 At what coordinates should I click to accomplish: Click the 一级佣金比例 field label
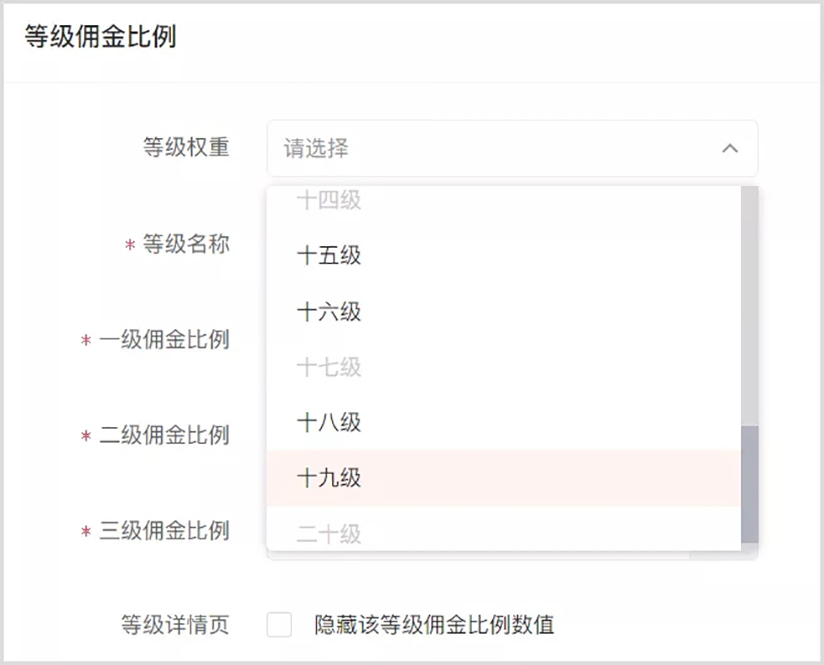coord(164,340)
